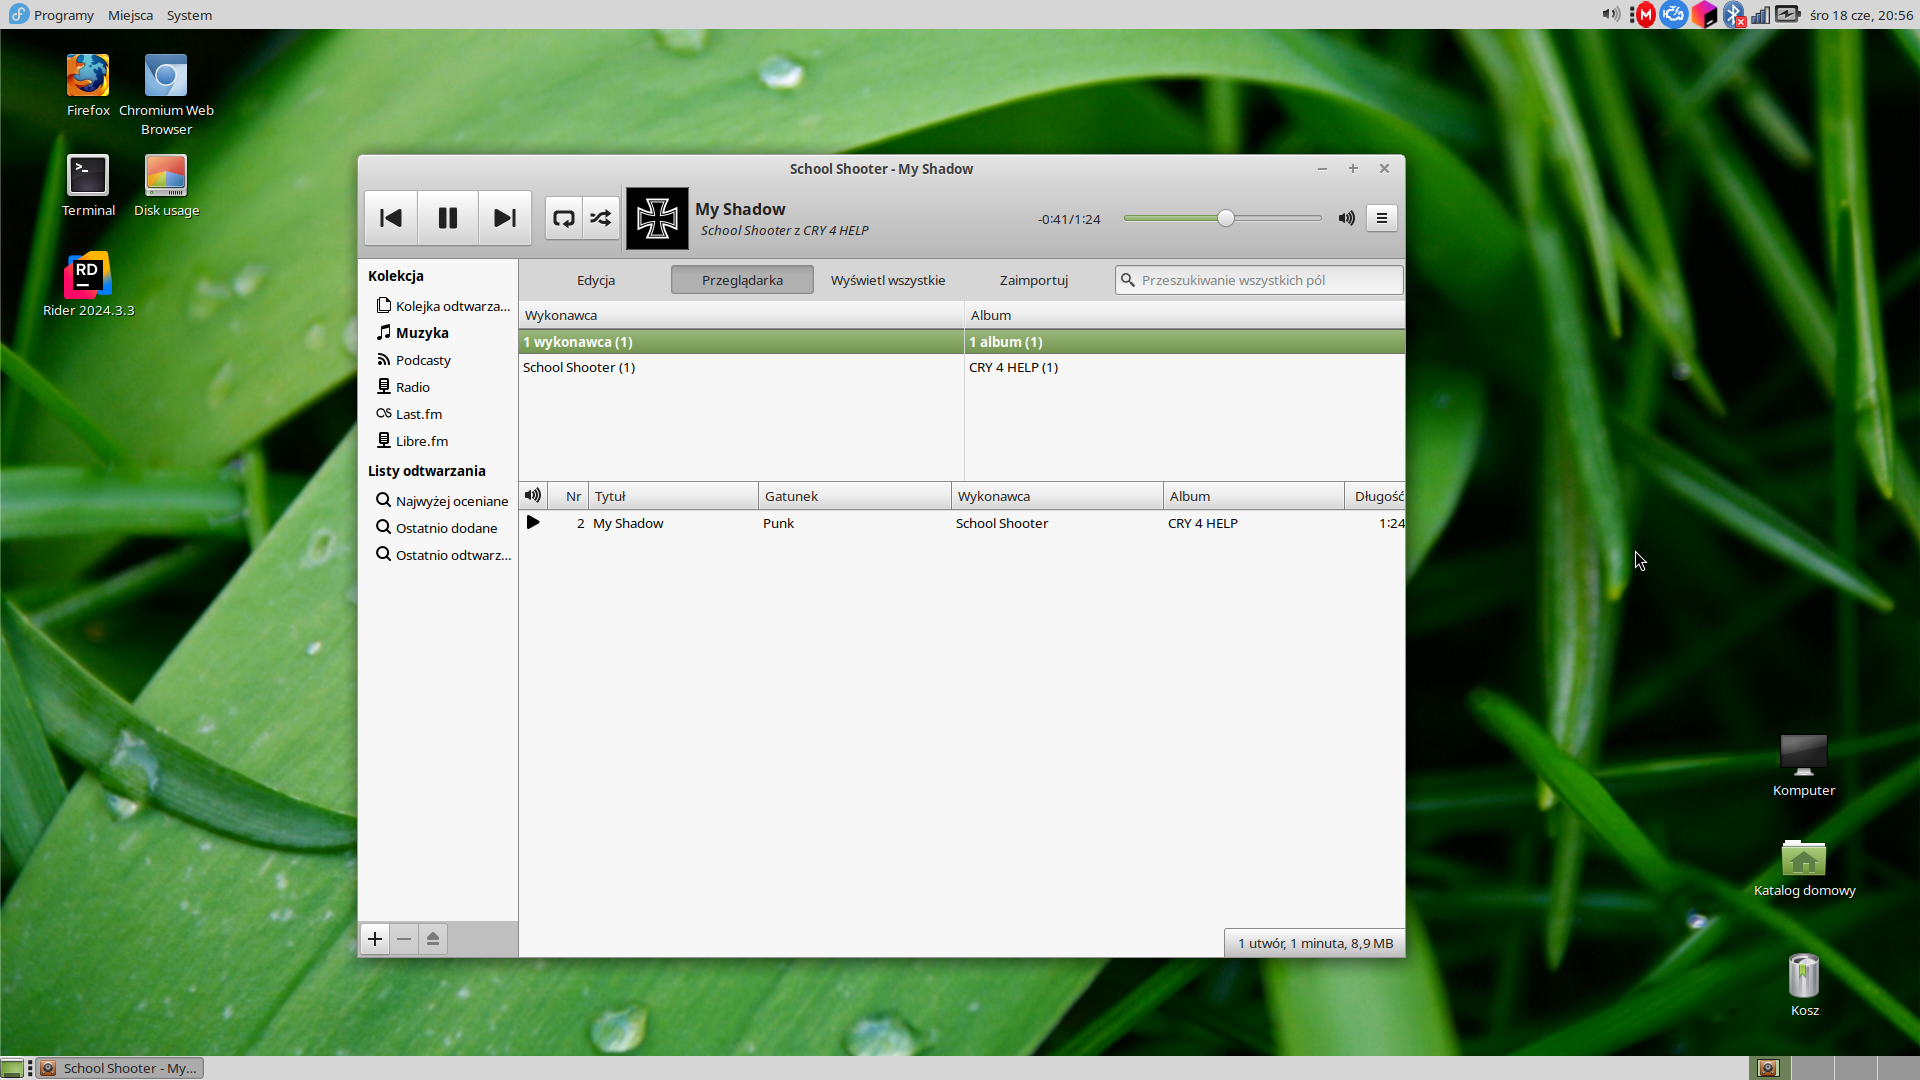
Task: Sort by the Wykonawca browser column header
Action: pyautogui.click(x=741, y=315)
